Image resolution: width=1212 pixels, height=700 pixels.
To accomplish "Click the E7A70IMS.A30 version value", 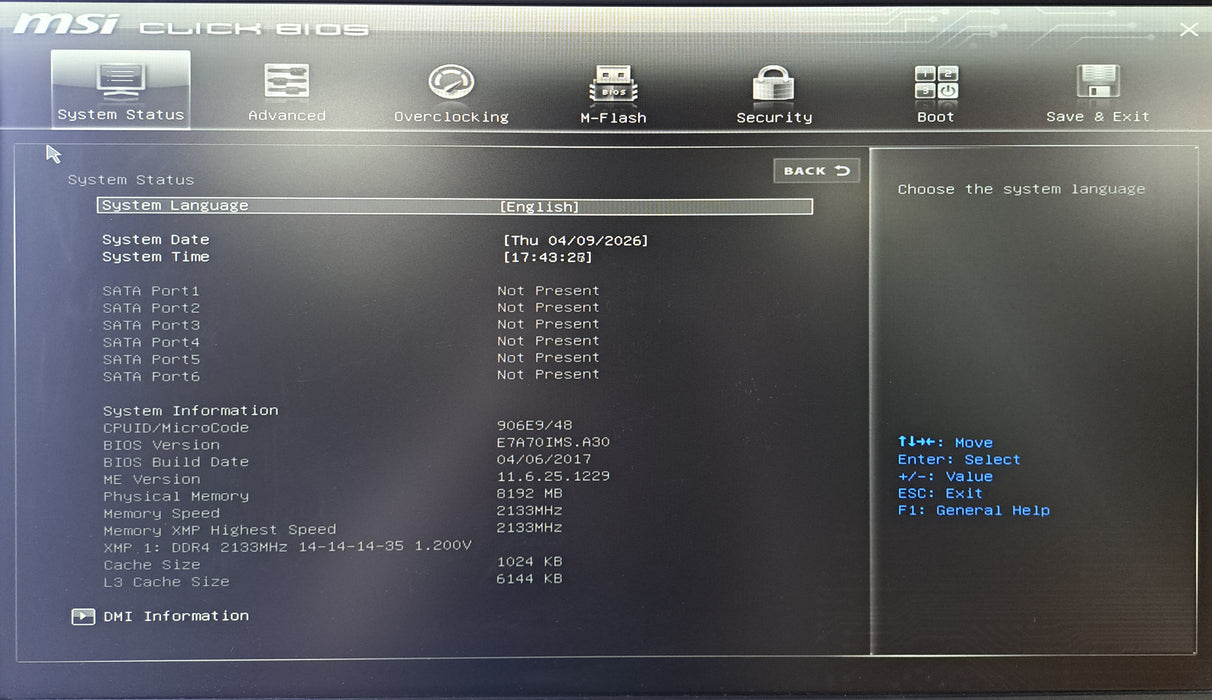I will click(553, 442).
